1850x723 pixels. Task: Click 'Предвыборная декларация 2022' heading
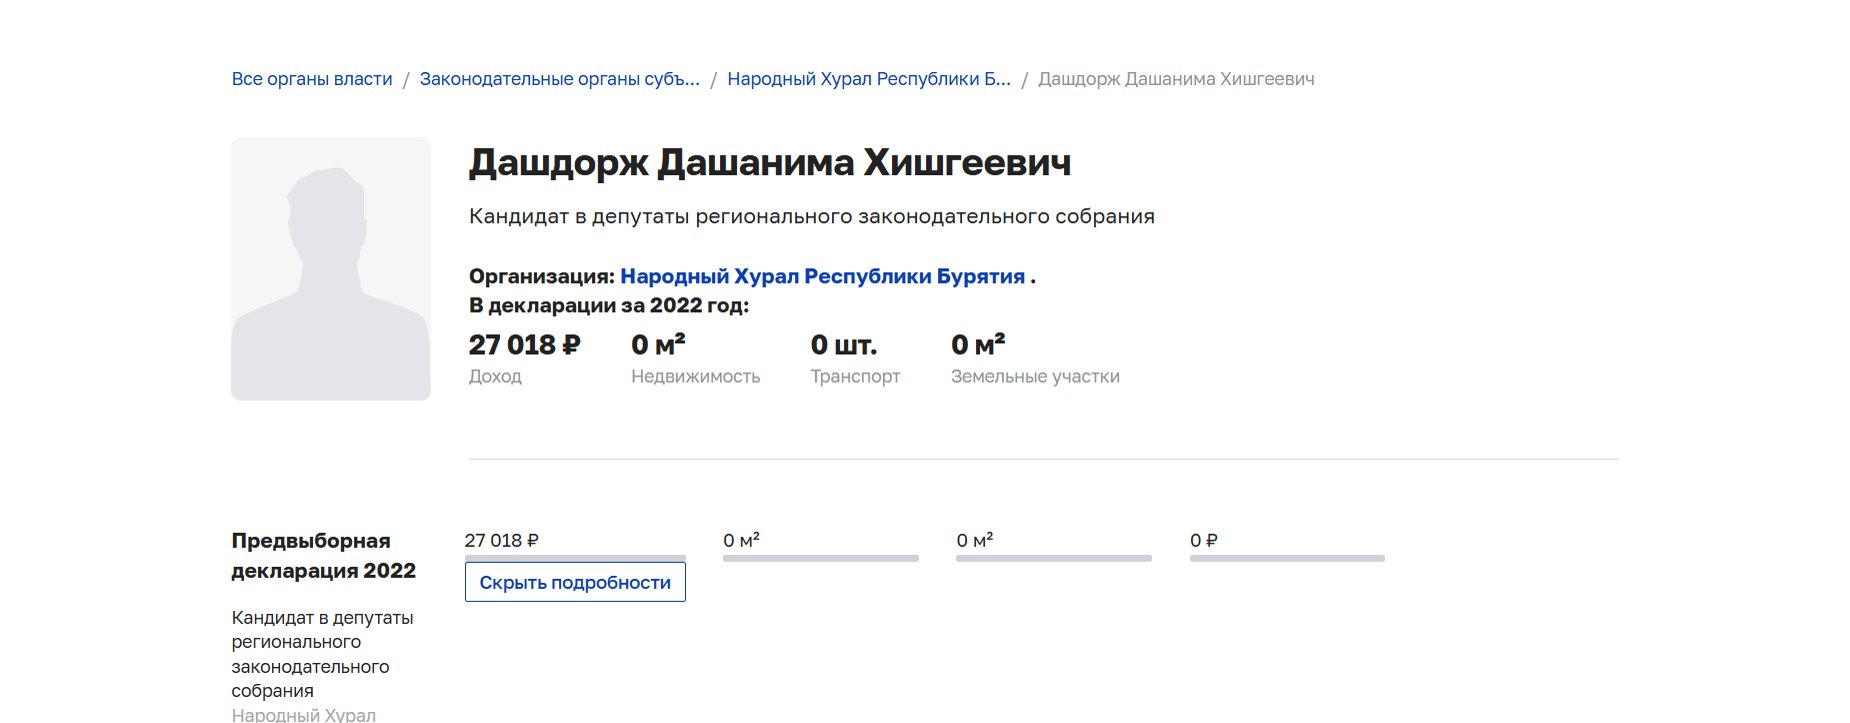(x=323, y=556)
